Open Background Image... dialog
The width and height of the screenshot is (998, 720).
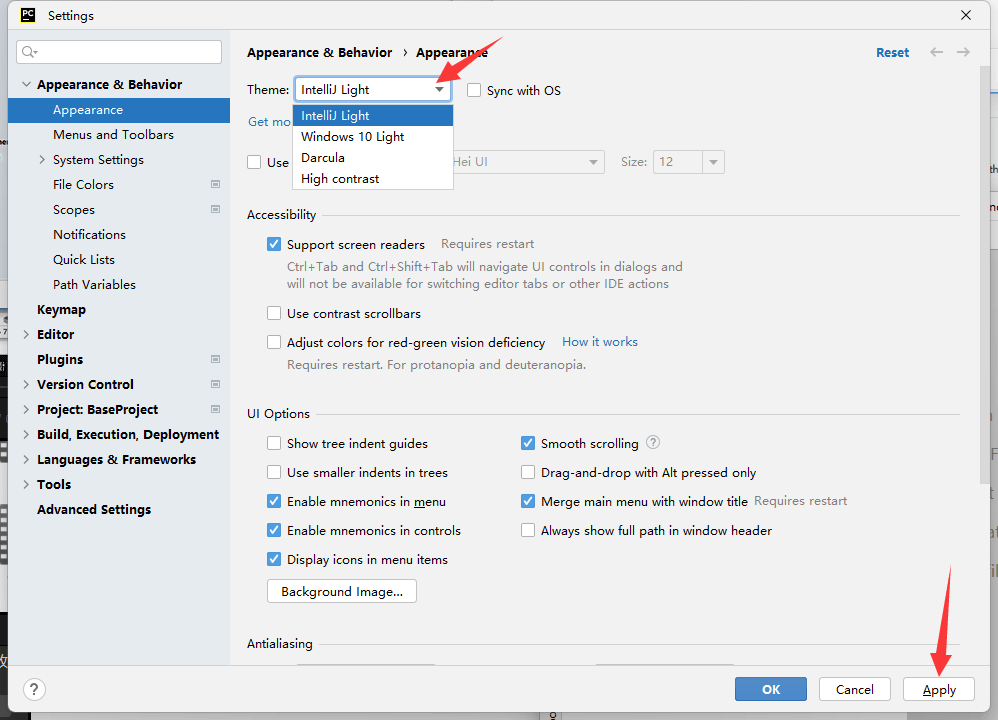coord(342,591)
